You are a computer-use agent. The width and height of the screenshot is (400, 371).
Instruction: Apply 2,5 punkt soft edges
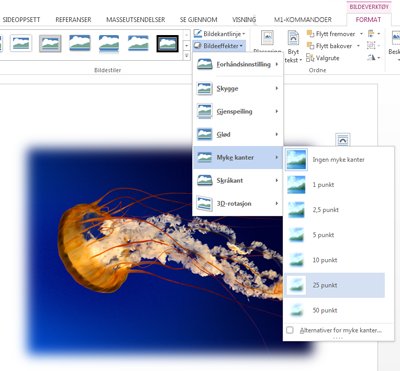335,210
